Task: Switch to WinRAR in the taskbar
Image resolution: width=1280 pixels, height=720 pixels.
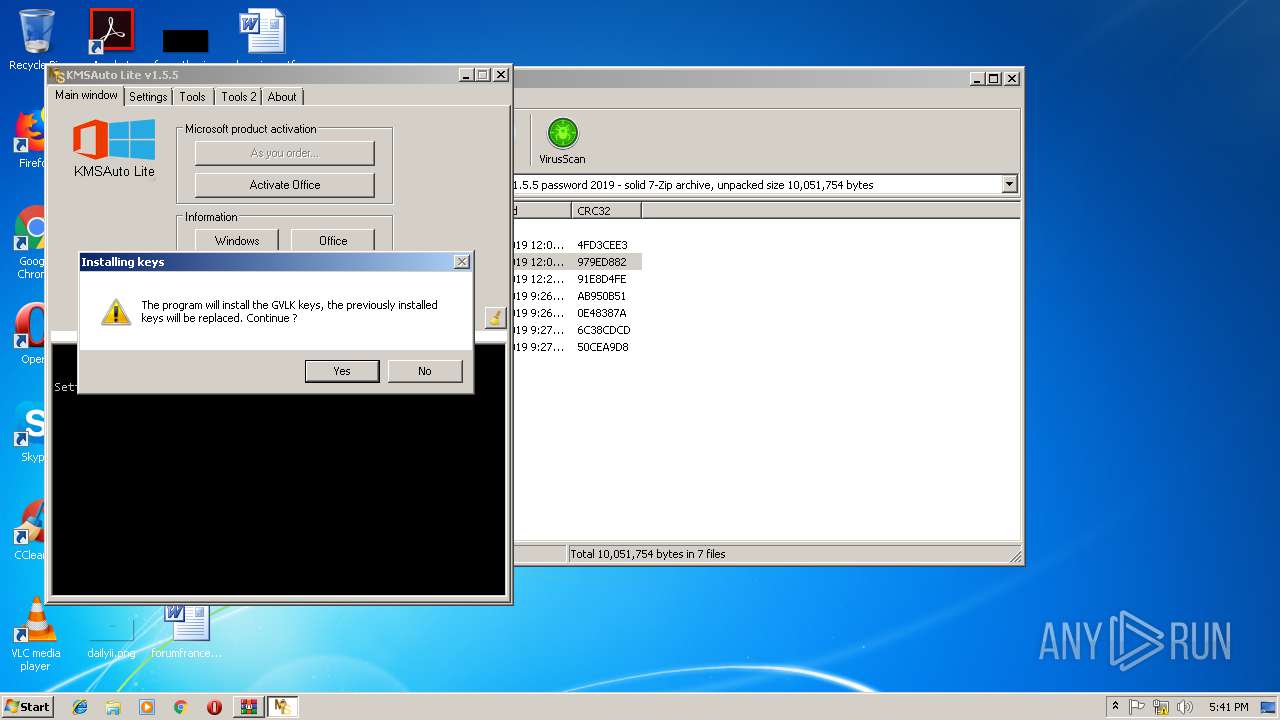Action: coord(248,707)
